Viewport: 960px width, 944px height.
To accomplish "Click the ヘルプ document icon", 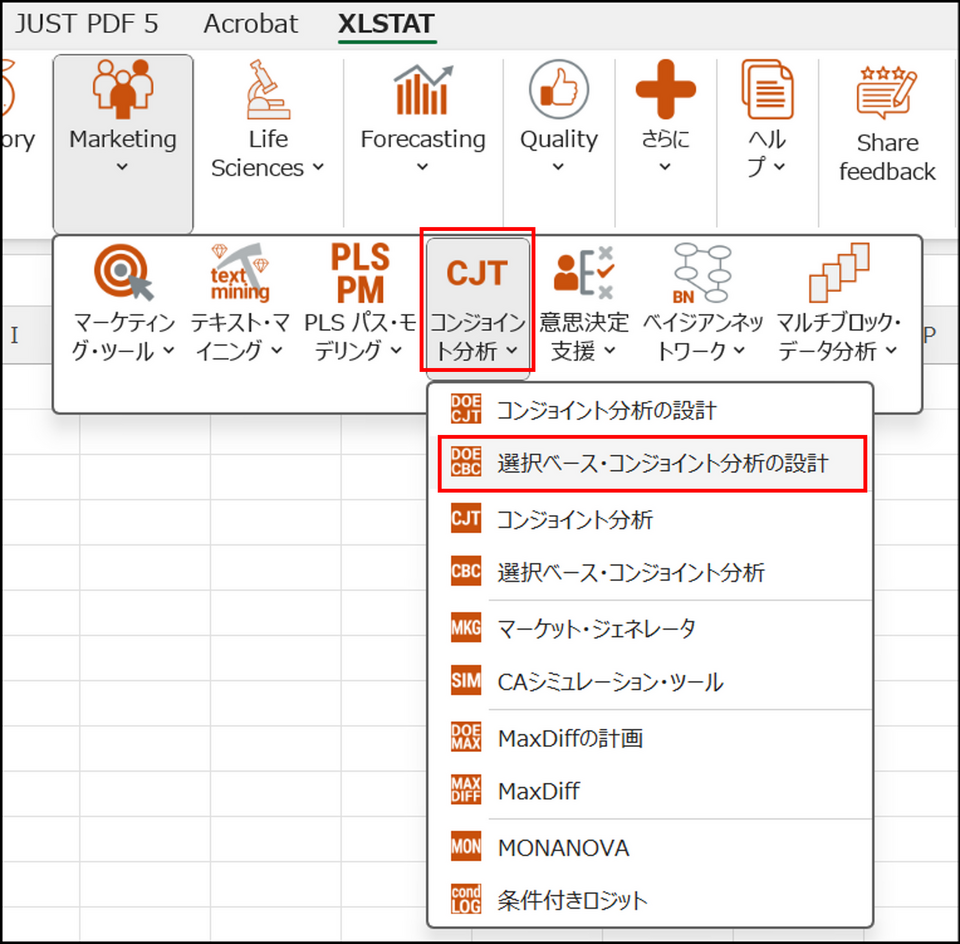I will click(x=767, y=90).
